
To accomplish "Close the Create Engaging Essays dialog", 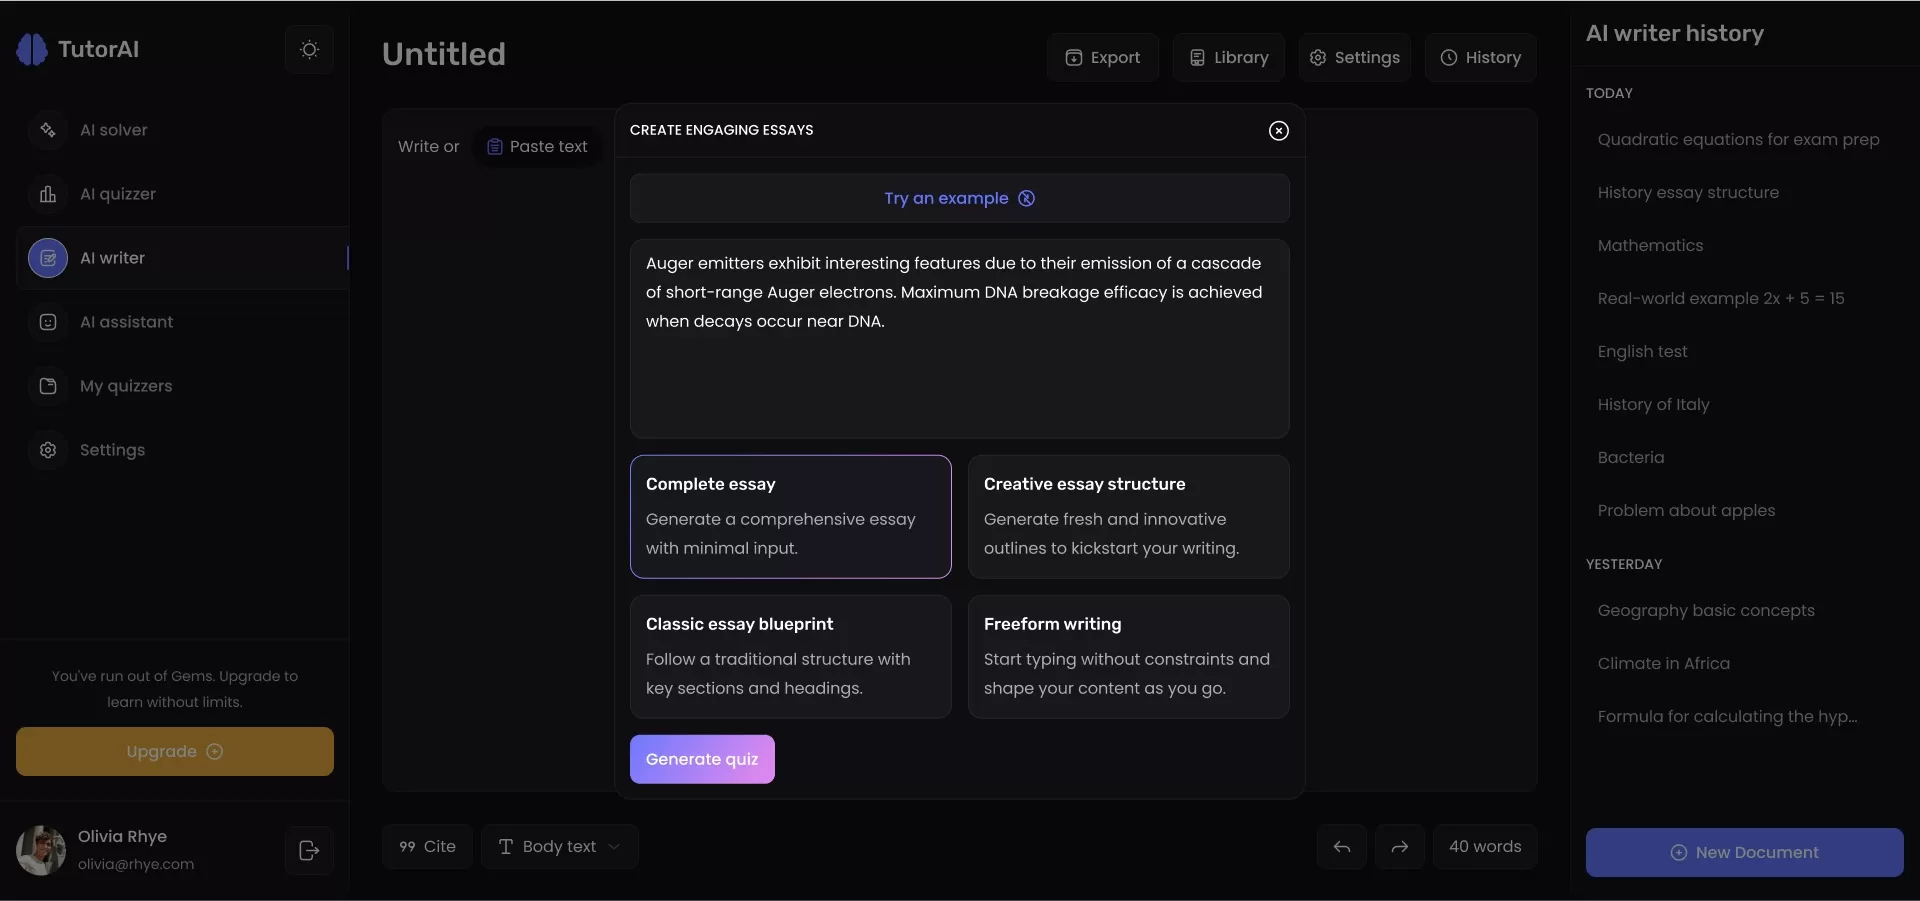I will click(x=1278, y=131).
